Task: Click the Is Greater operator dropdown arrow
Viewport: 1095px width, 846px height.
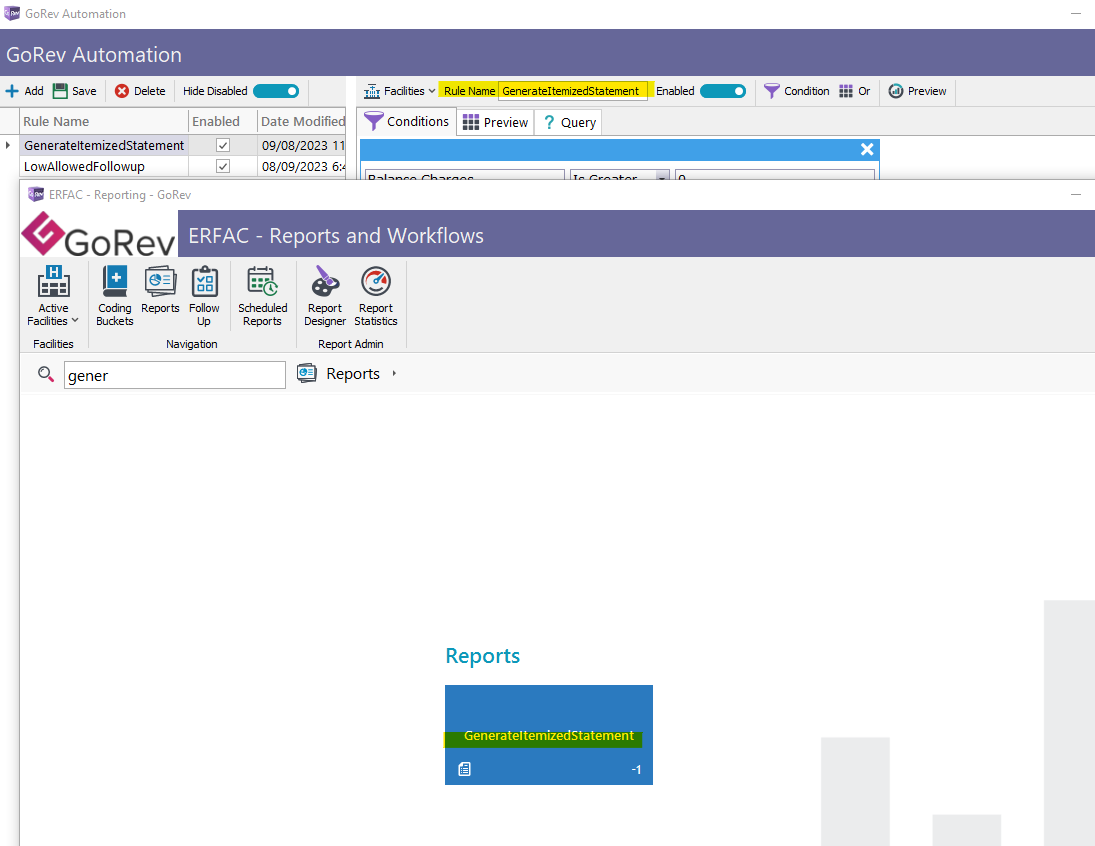Action: coord(661,176)
